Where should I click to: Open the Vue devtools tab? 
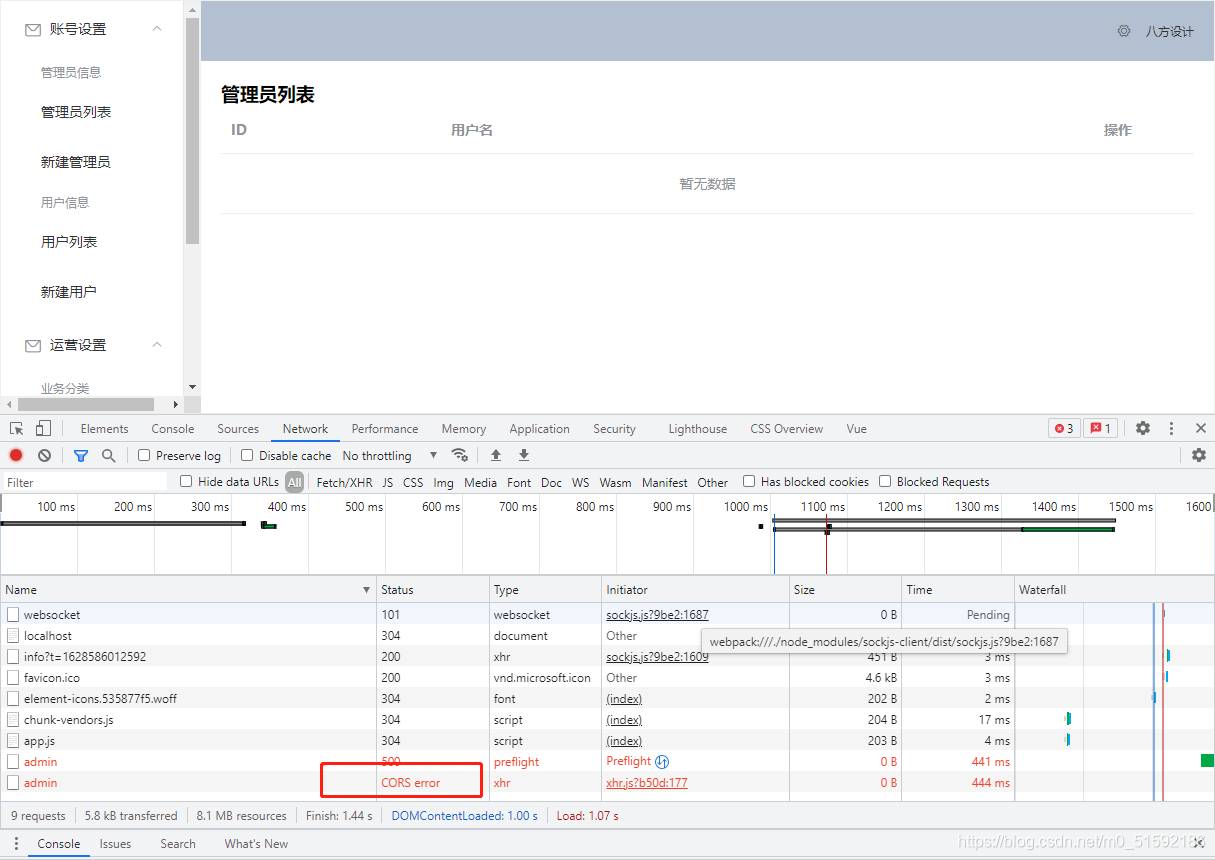coord(856,429)
